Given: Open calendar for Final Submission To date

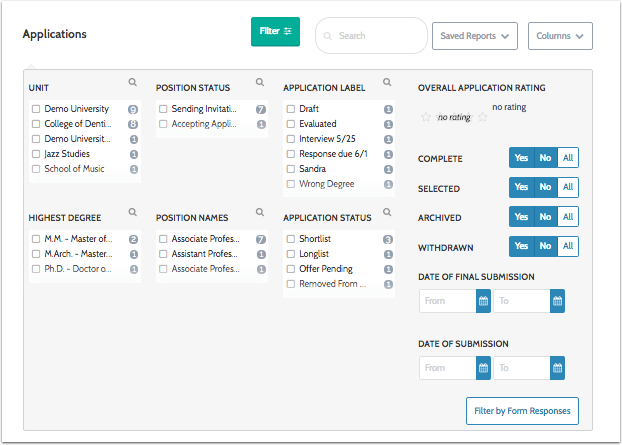Looking at the screenshot, I should pyautogui.click(x=557, y=301).
